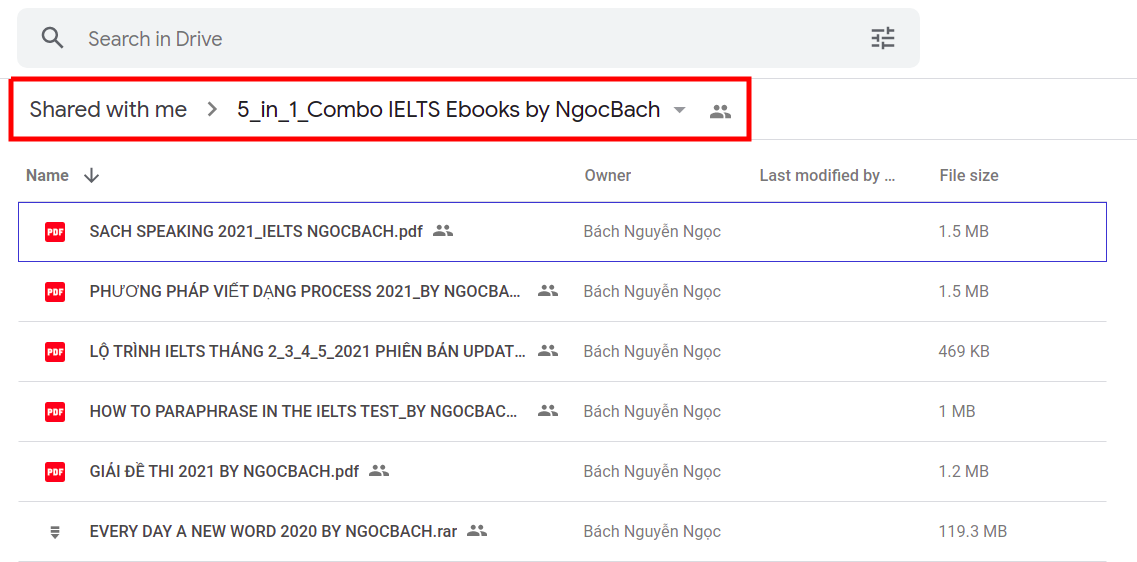Click PDF icon of LỘ TRÌNH IELTS file

pyautogui.click(x=54, y=351)
